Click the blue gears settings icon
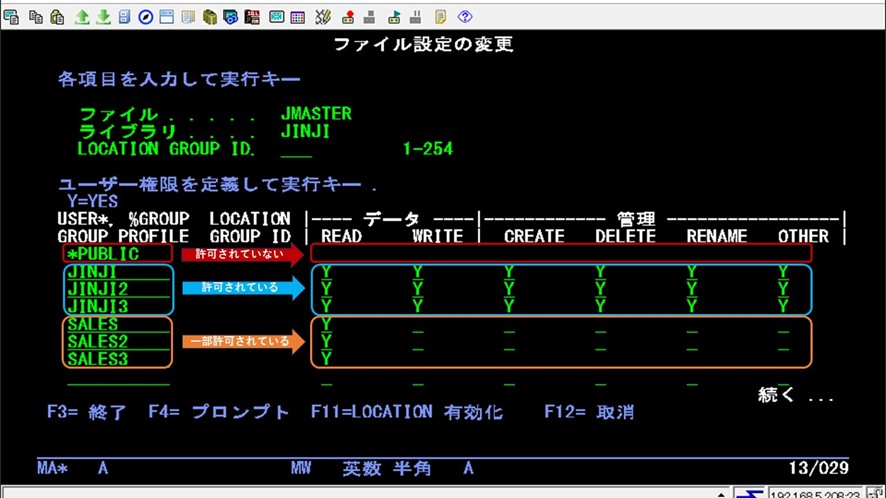 (x=231, y=17)
